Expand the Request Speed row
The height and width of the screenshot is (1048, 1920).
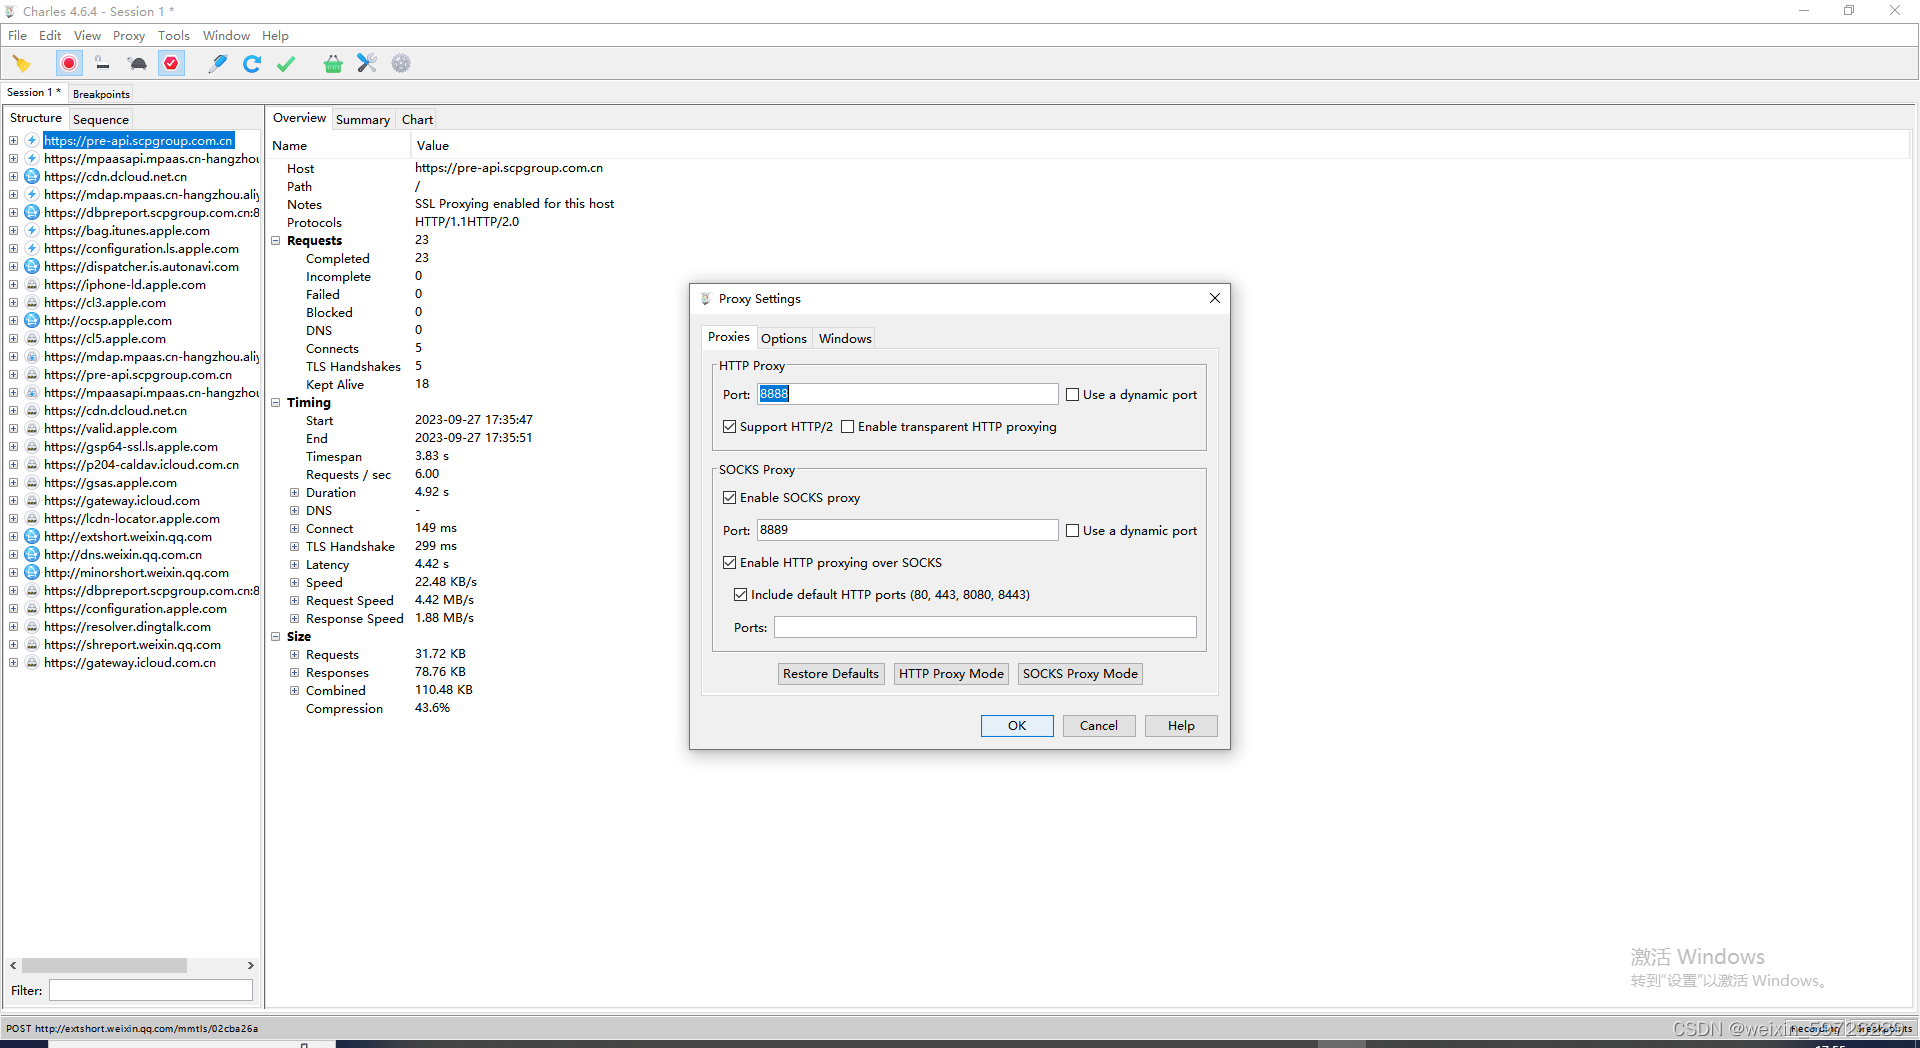295,601
